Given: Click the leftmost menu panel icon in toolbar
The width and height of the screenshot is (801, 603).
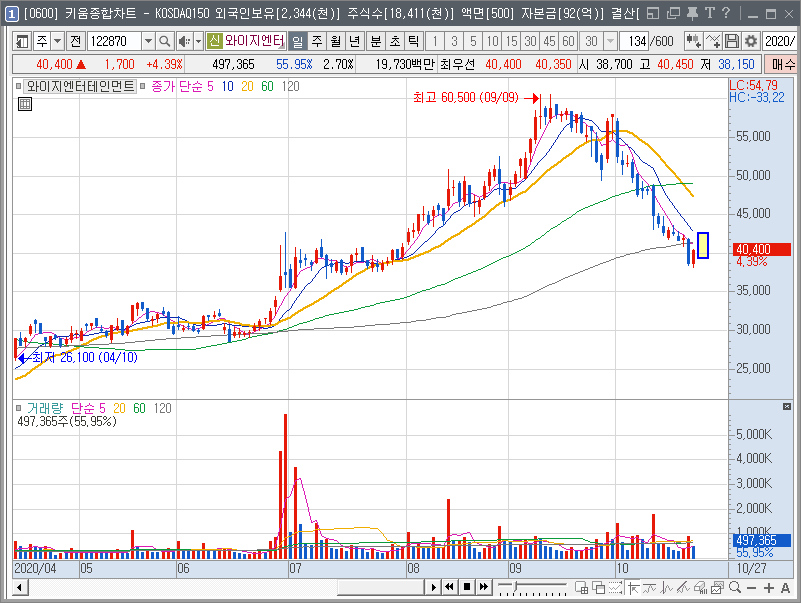Looking at the screenshot, I should (x=22, y=41).
